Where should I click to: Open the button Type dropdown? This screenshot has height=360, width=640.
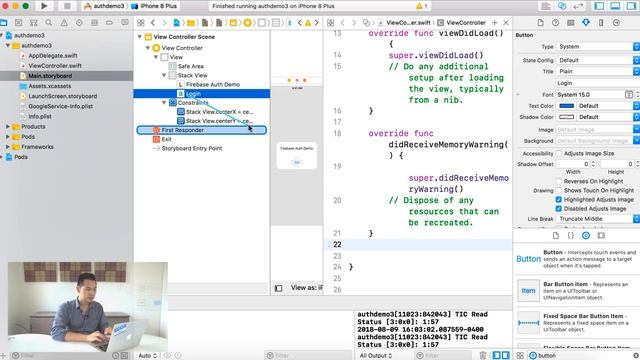pos(598,47)
